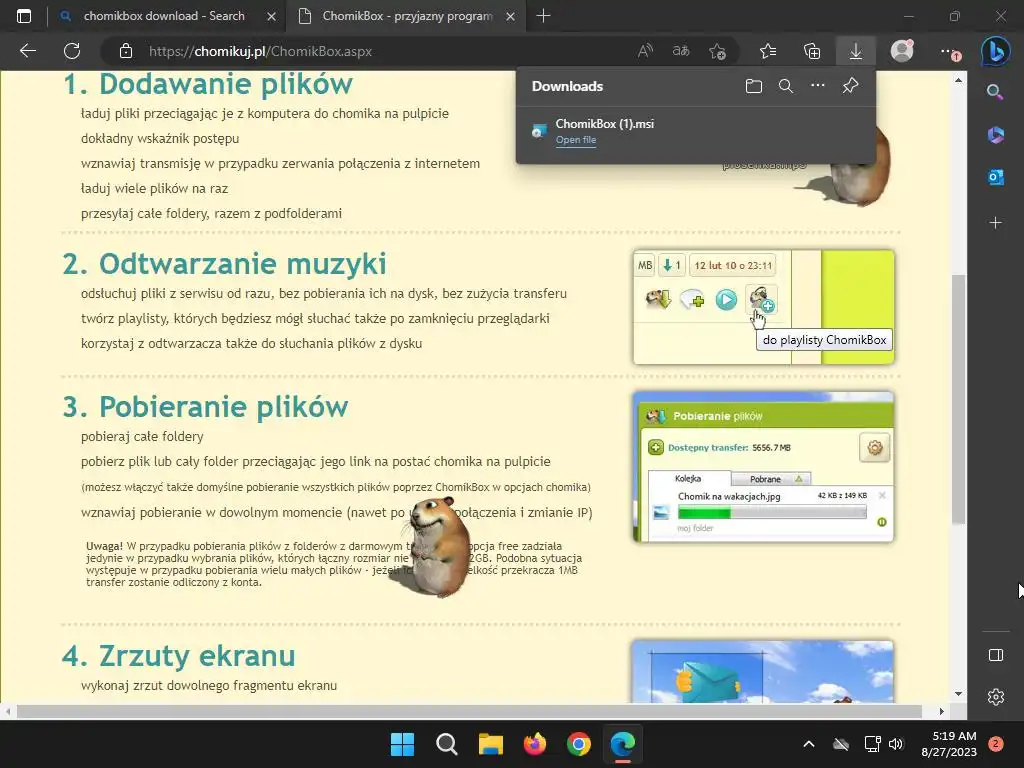This screenshot has width=1024, height=768.
Task: Search downloads with magnifier icon
Action: [786, 86]
